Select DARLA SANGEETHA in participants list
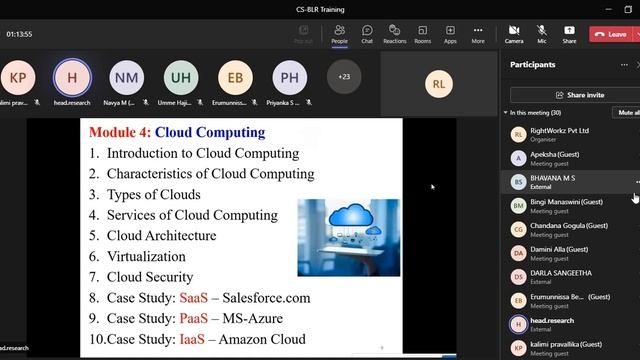This screenshot has height=360, width=640. coord(571,277)
